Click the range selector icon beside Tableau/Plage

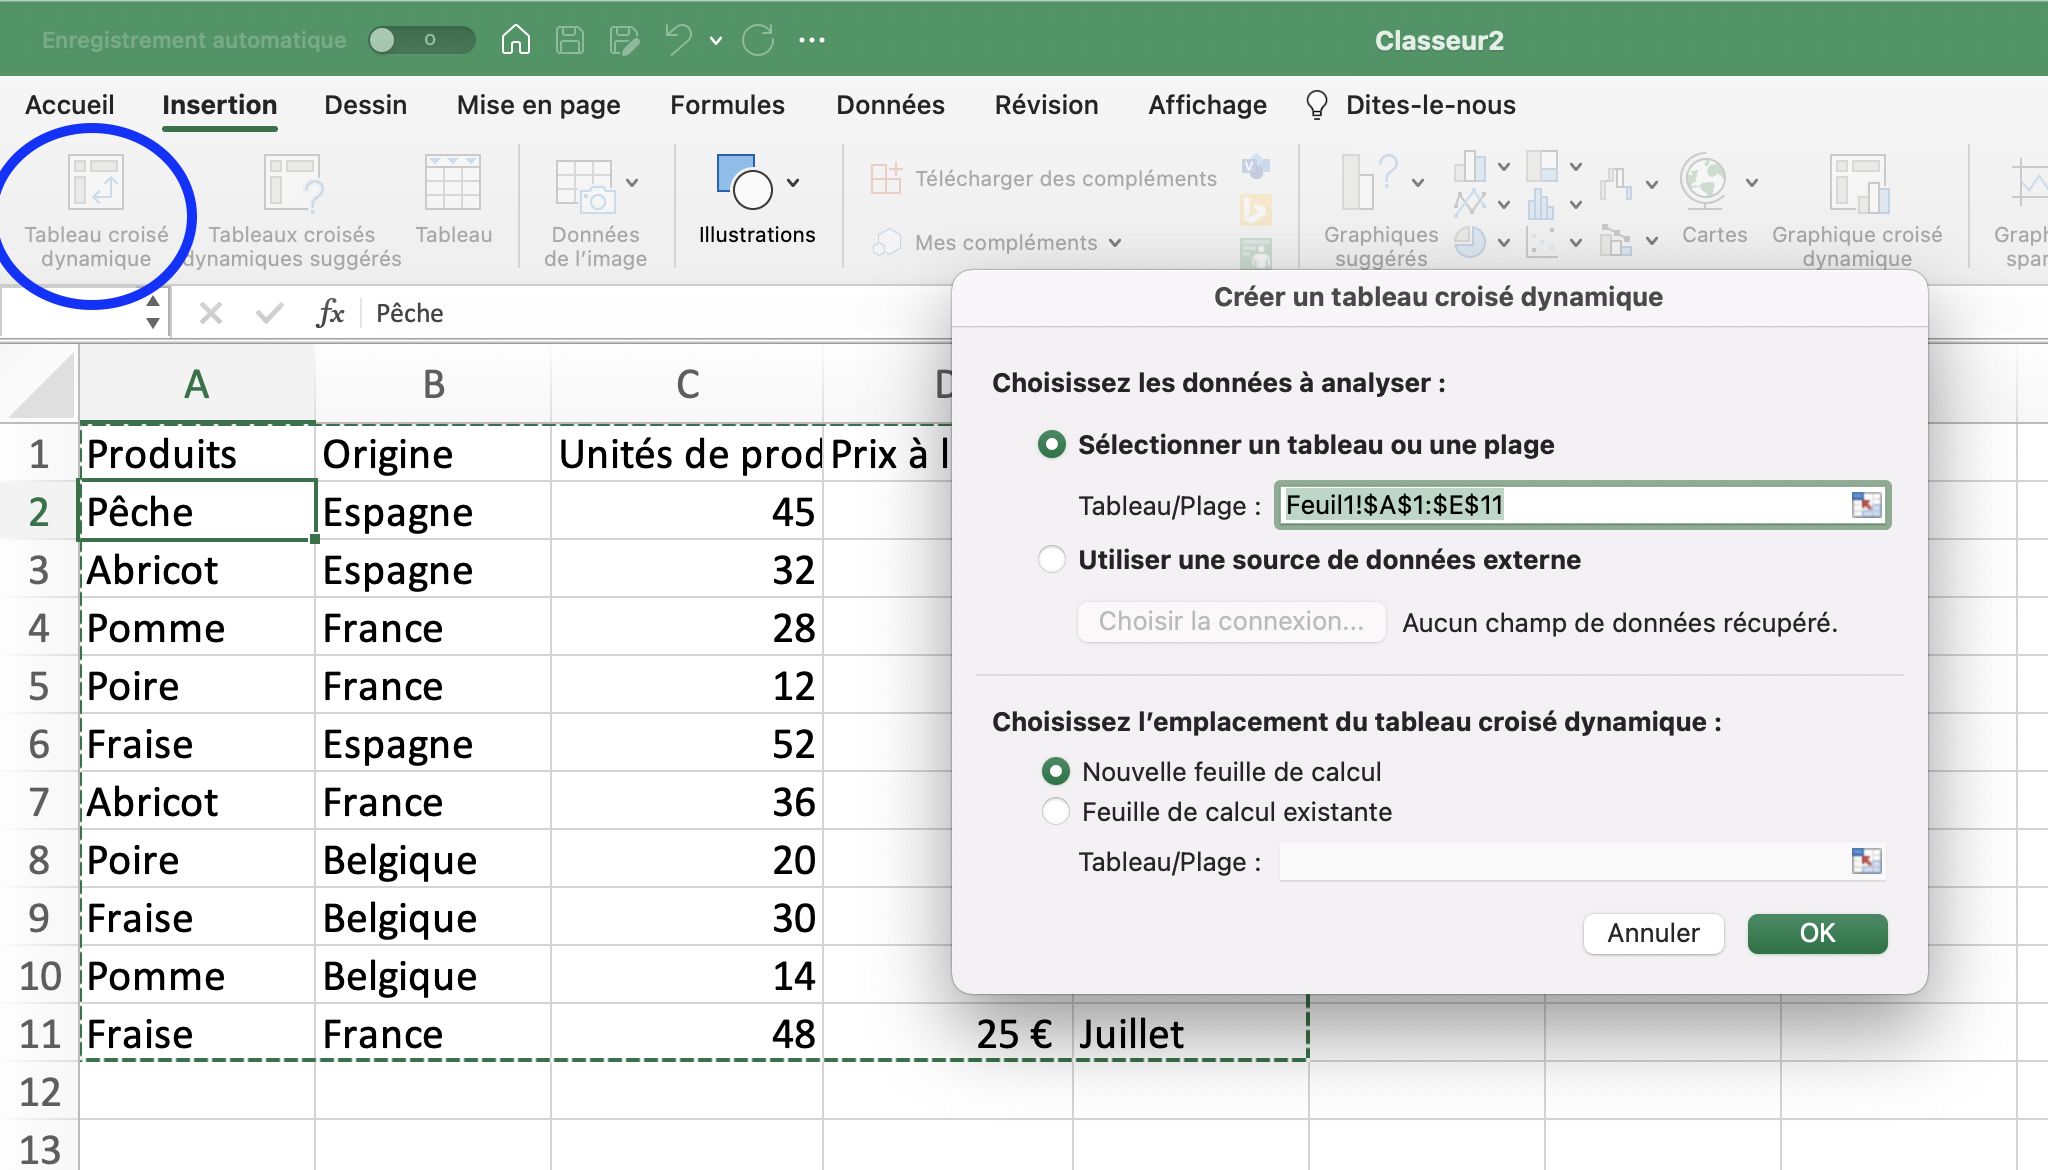tap(1865, 506)
